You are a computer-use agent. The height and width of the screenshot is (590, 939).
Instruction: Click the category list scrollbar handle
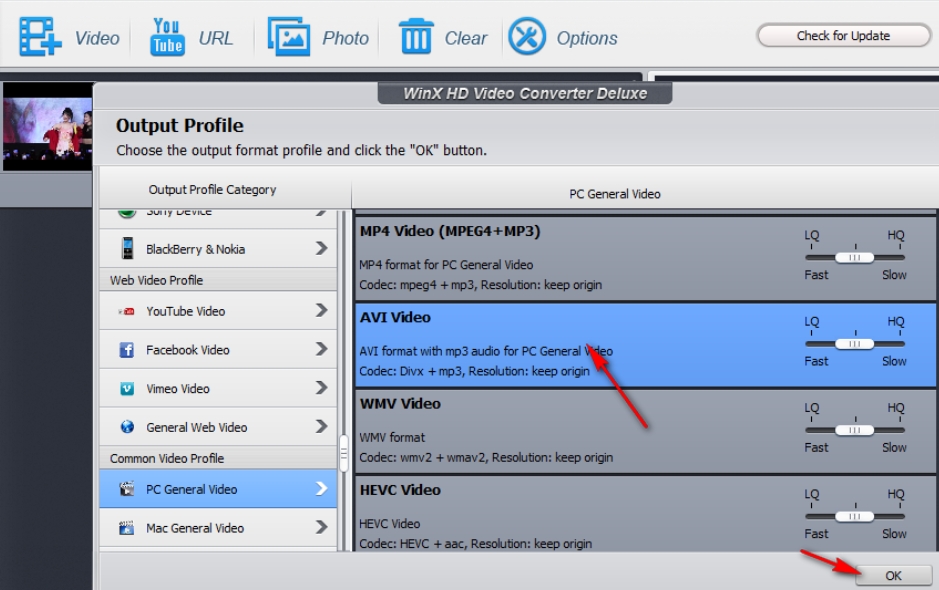(x=344, y=453)
